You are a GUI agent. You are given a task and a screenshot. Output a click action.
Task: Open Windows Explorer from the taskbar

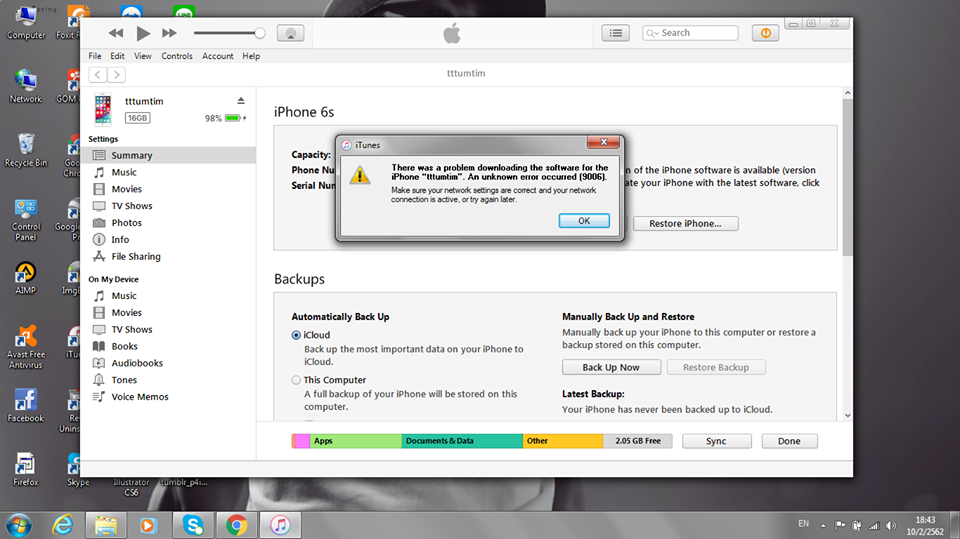tap(105, 525)
